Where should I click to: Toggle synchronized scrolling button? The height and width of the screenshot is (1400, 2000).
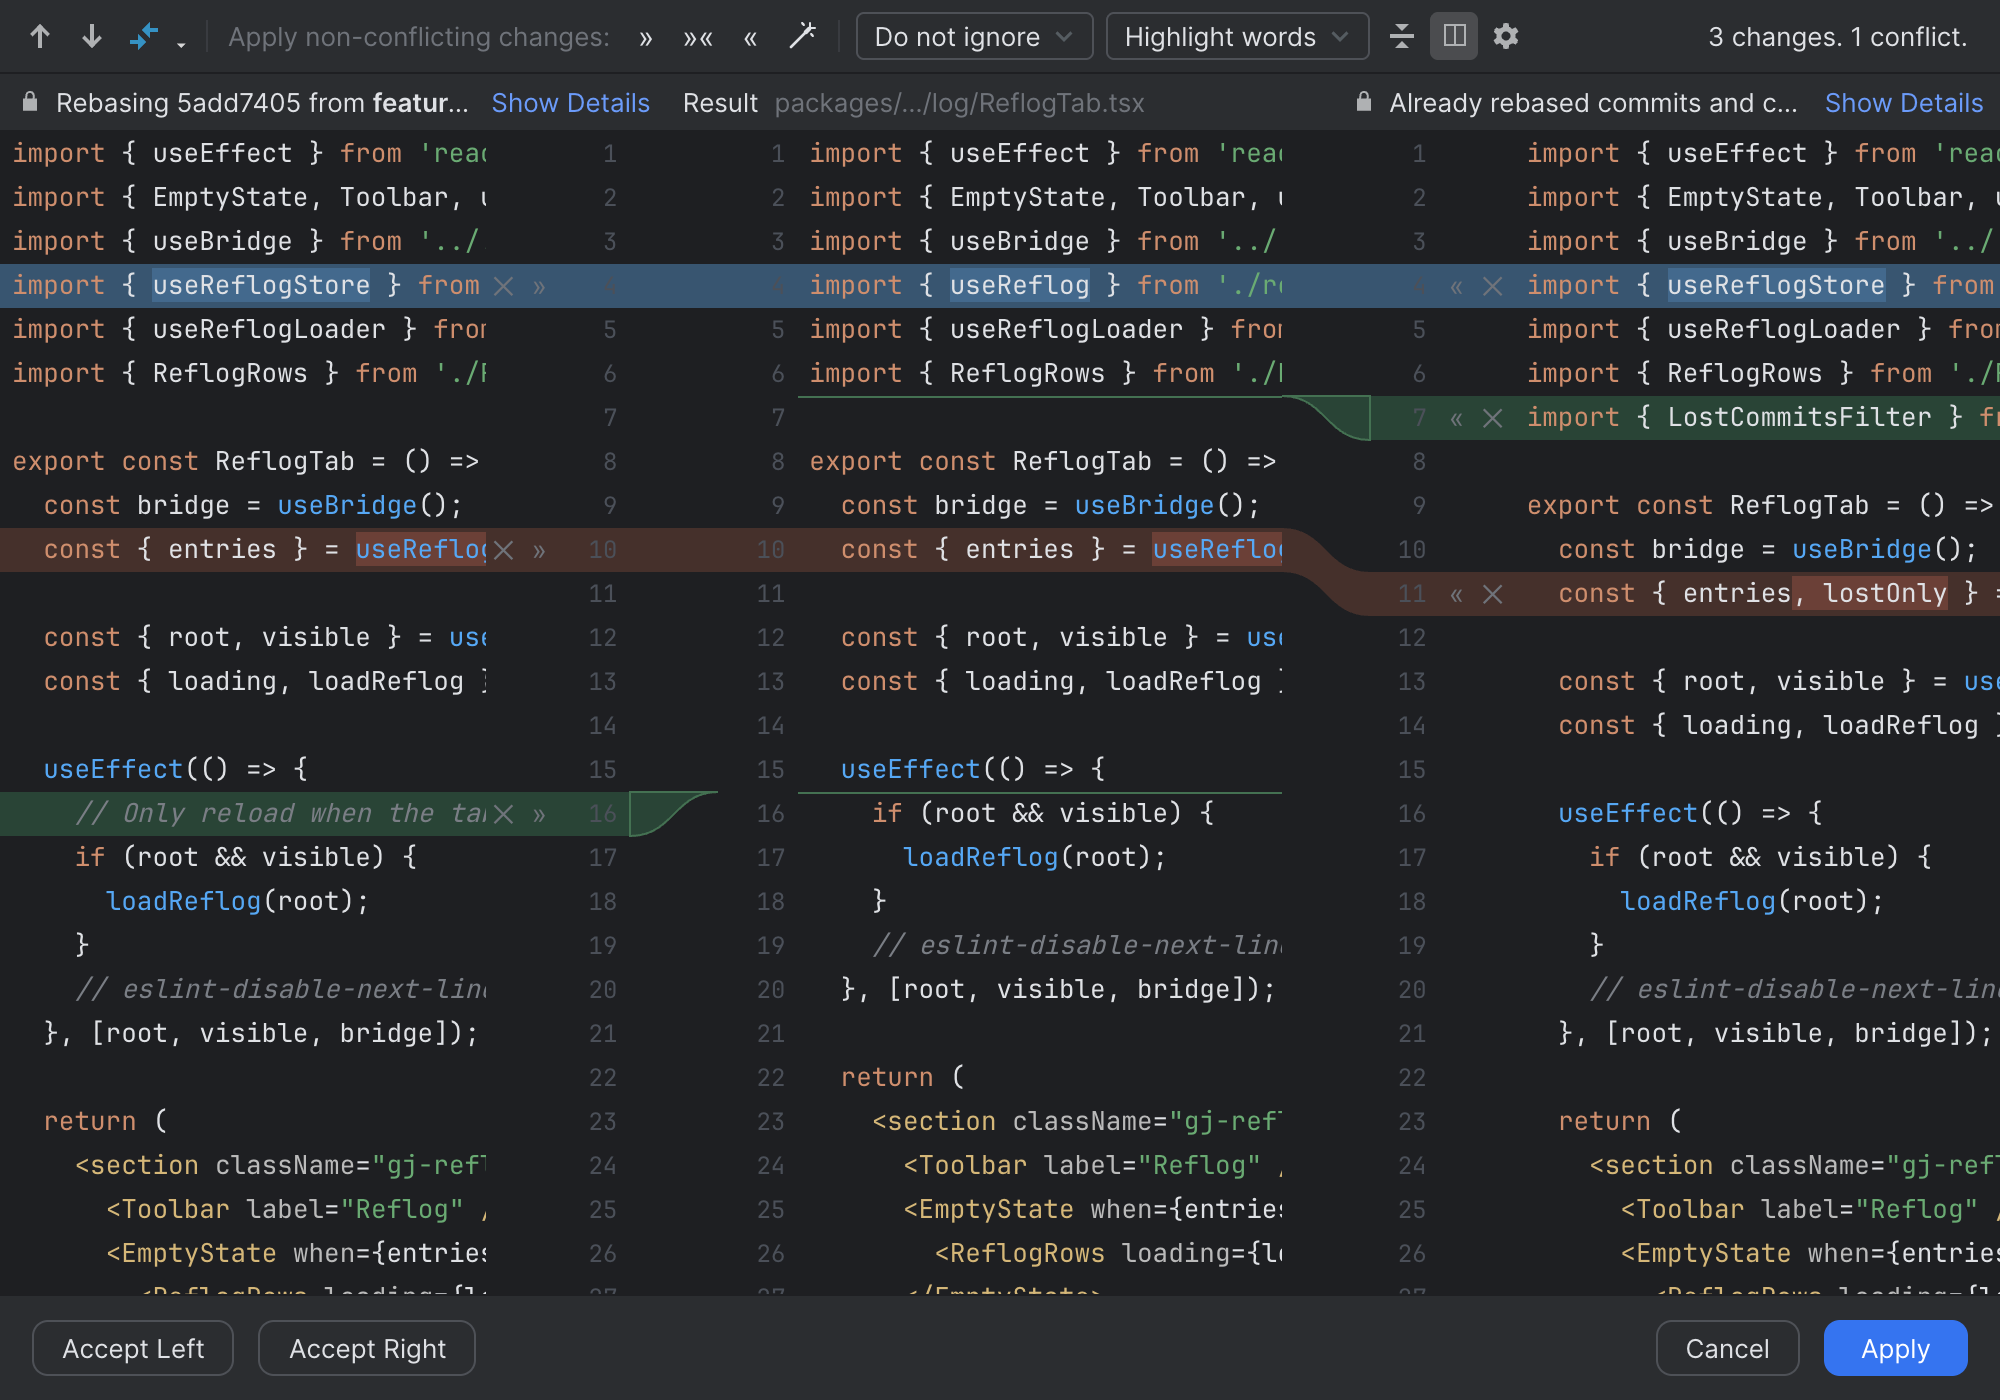[1454, 37]
